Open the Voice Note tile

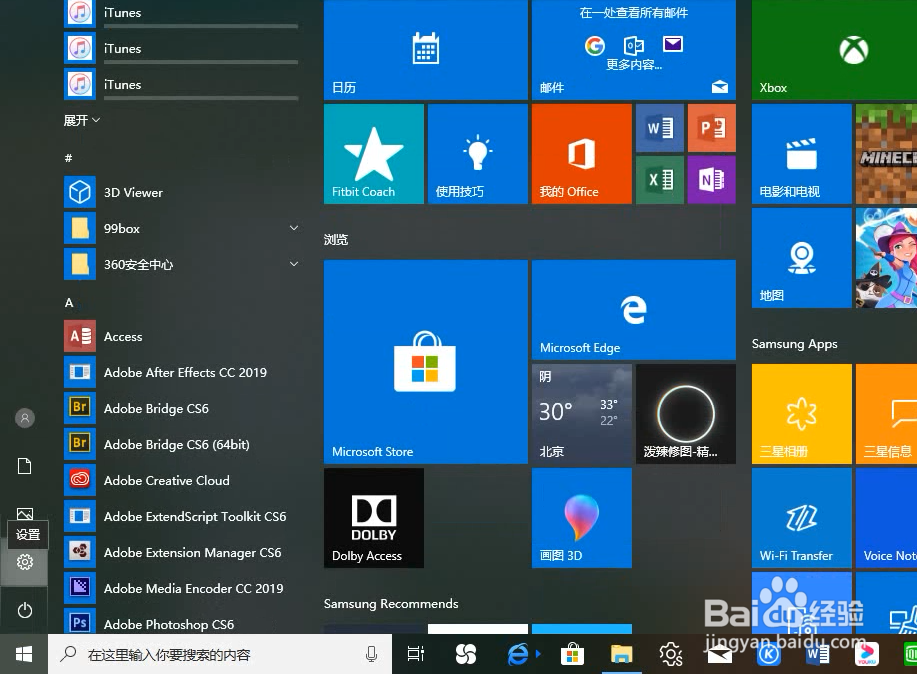tap(886, 518)
